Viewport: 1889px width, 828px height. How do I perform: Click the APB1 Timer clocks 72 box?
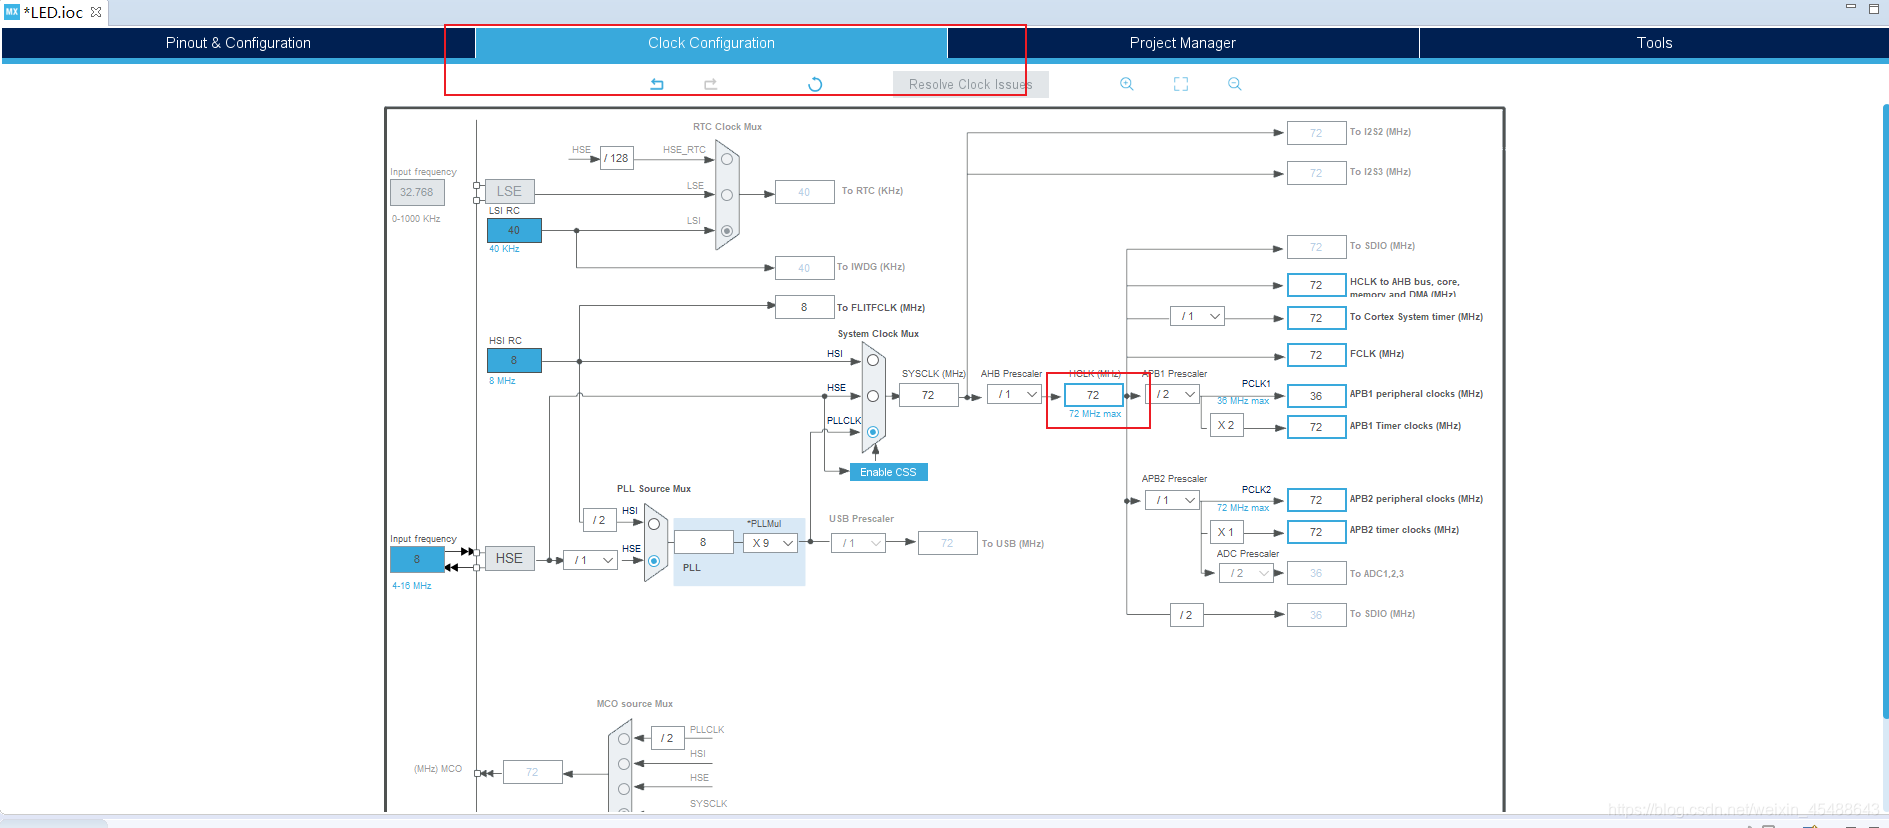click(1316, 427)
